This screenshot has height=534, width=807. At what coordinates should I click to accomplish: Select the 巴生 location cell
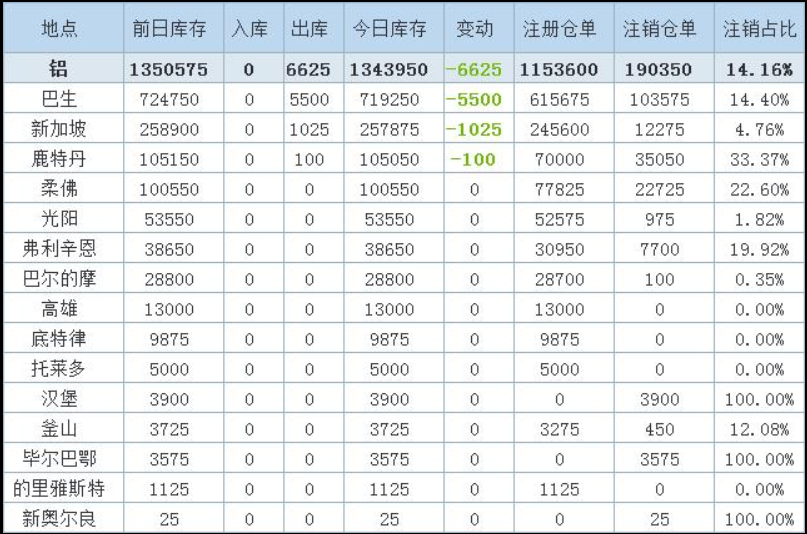(62, 100)
